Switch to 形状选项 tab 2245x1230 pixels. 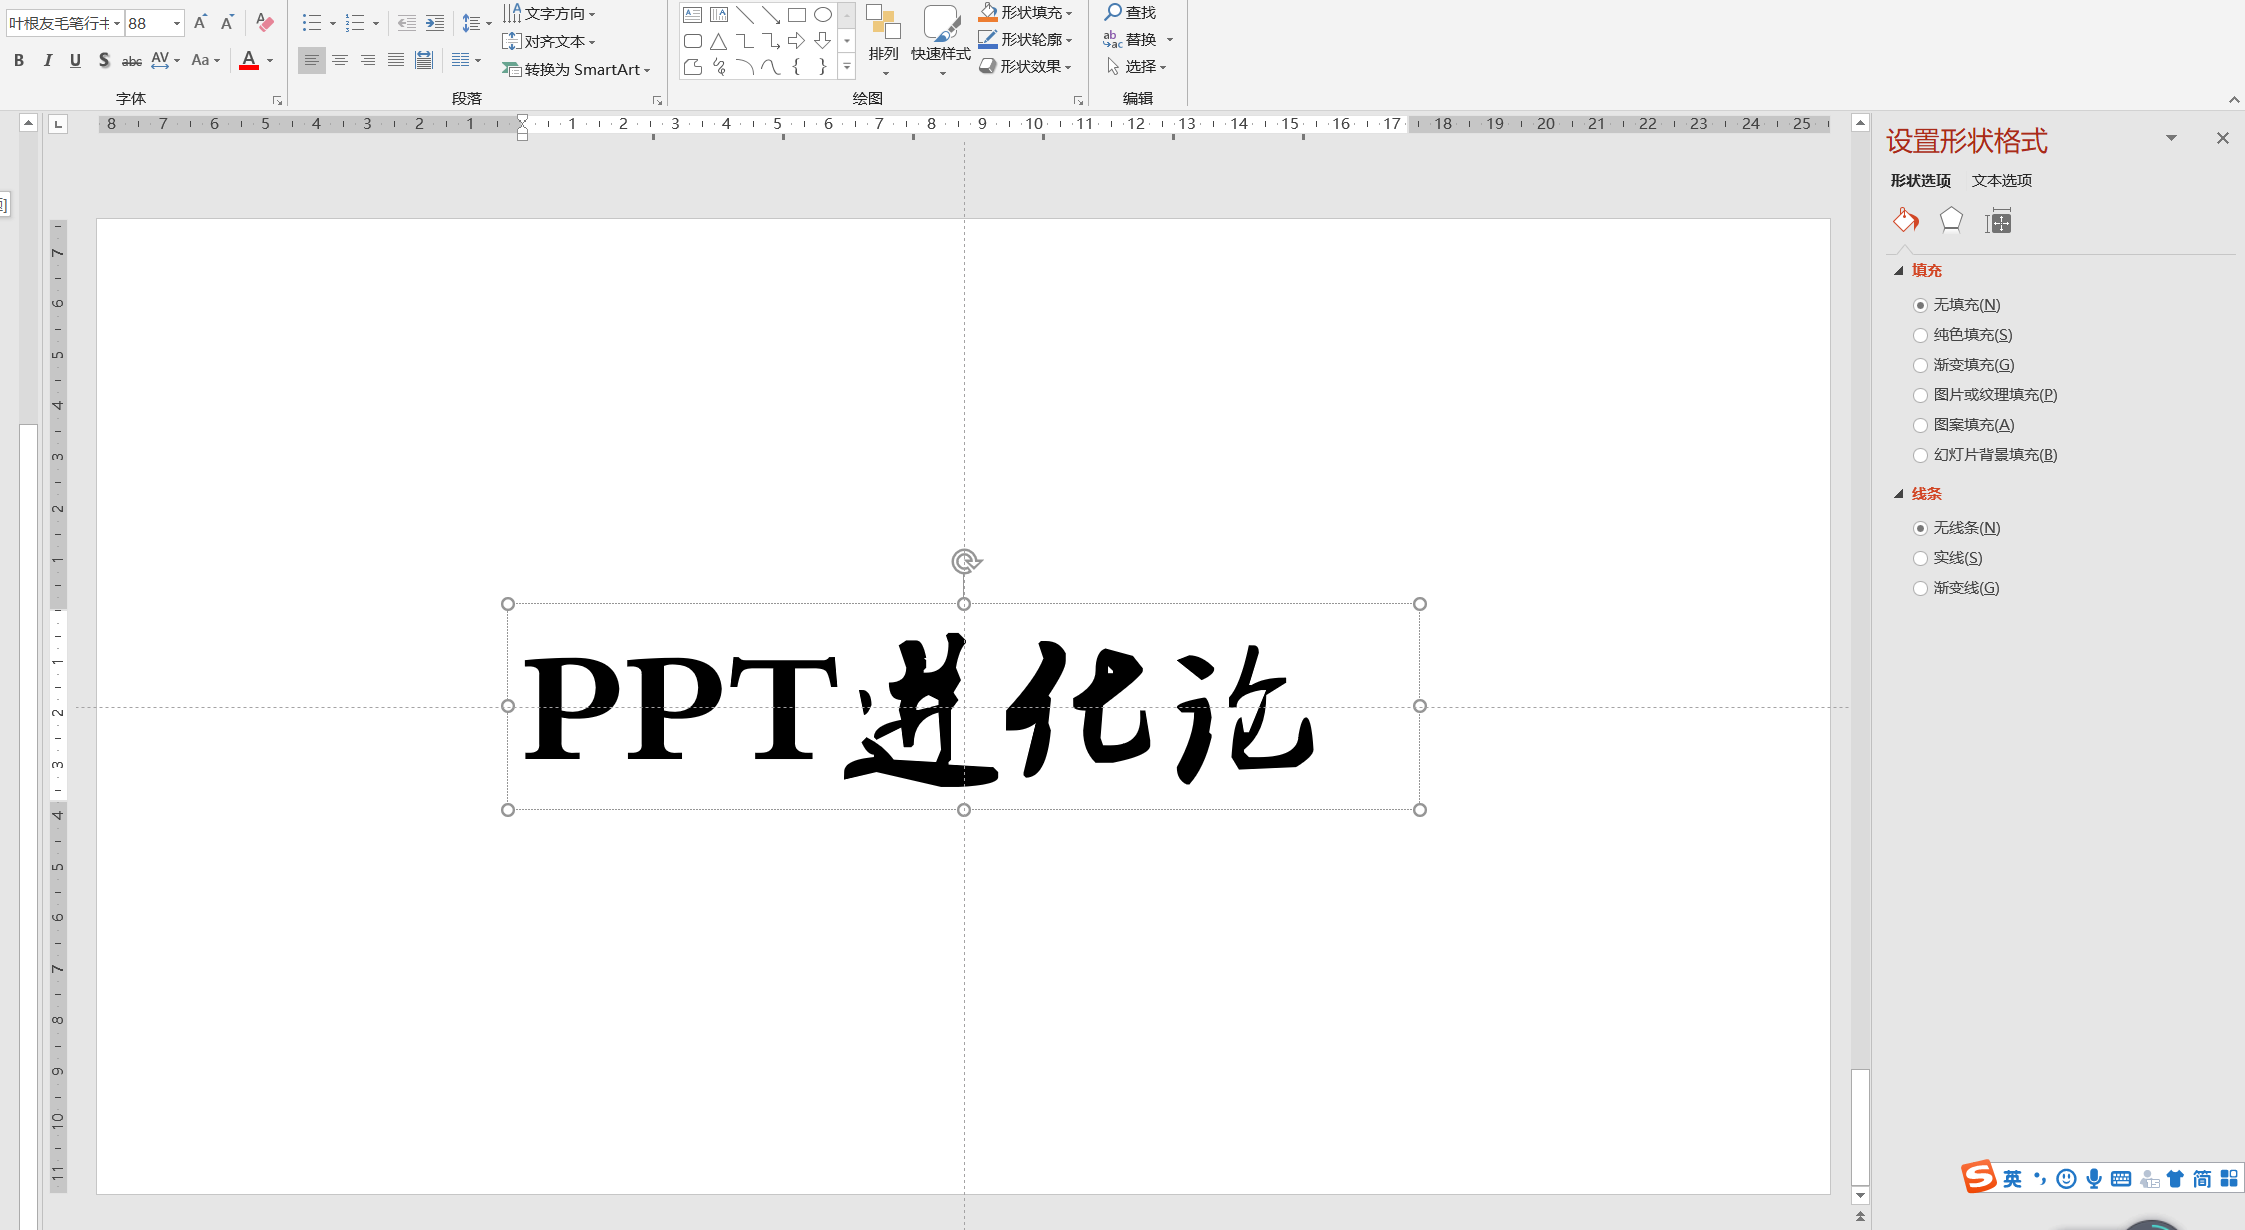1920,181
